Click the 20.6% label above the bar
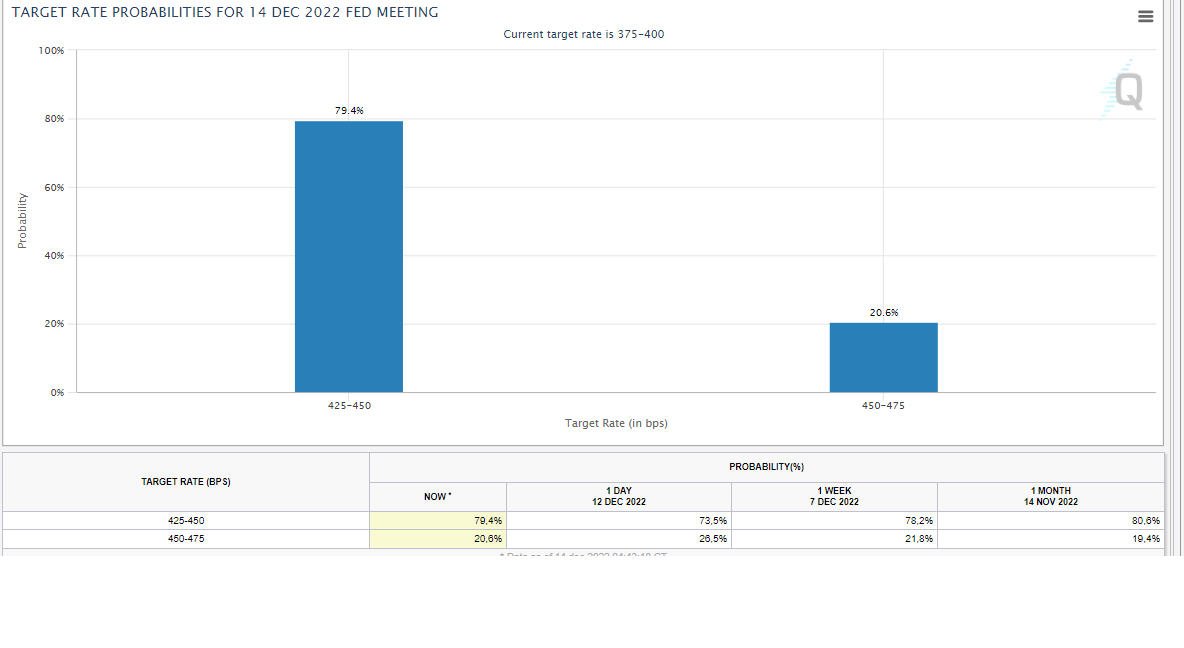Viewport: 1184px width, 648px height. pos(883,312)
